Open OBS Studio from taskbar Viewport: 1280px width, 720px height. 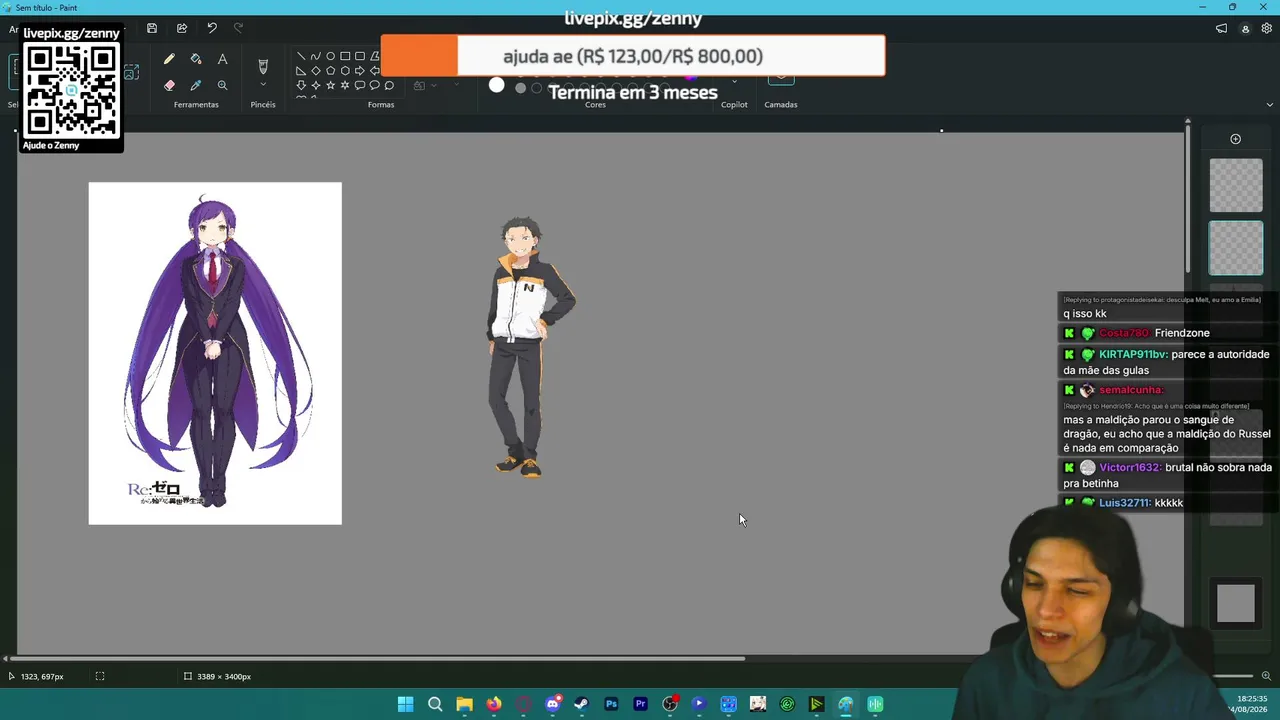coord(670,704)
